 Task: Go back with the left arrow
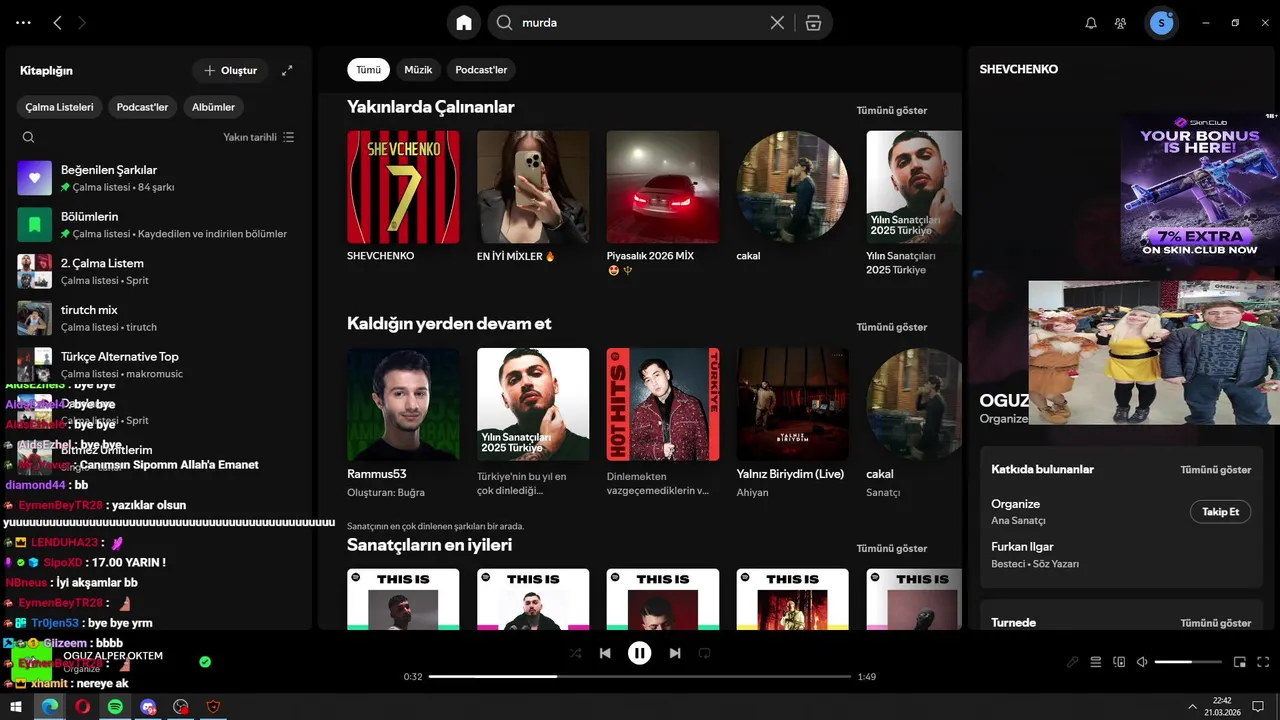pyautogui.click(x=57, y=22)
